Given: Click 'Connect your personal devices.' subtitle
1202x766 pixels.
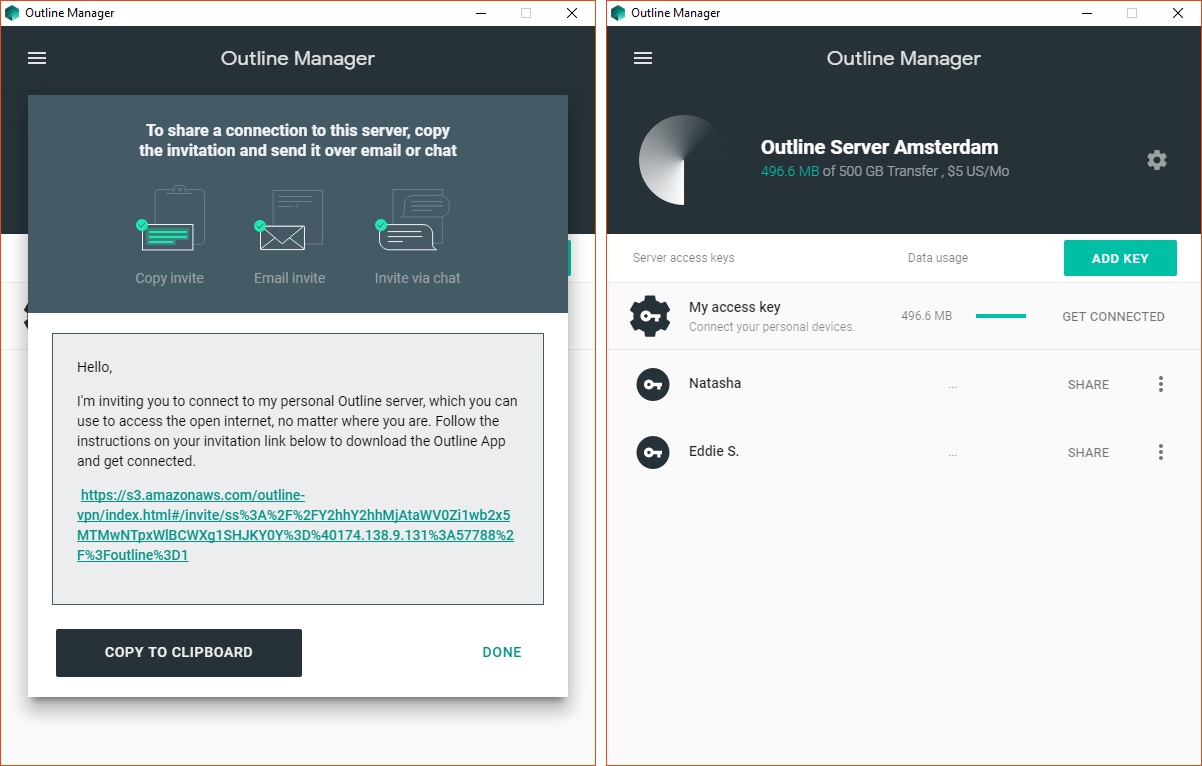Looking at the screenshot, I should click(x=772, y=327).
